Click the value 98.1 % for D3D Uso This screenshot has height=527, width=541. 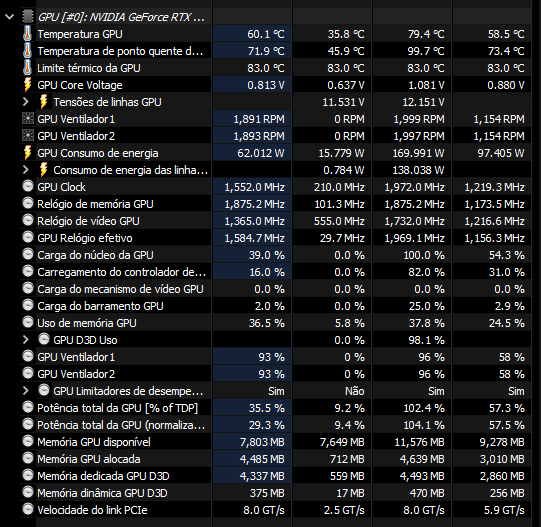426,340
